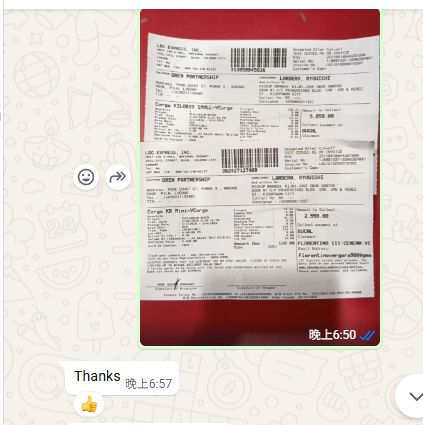
Task: Open the emoji reaction picker beside the photo
Action: 86,177
